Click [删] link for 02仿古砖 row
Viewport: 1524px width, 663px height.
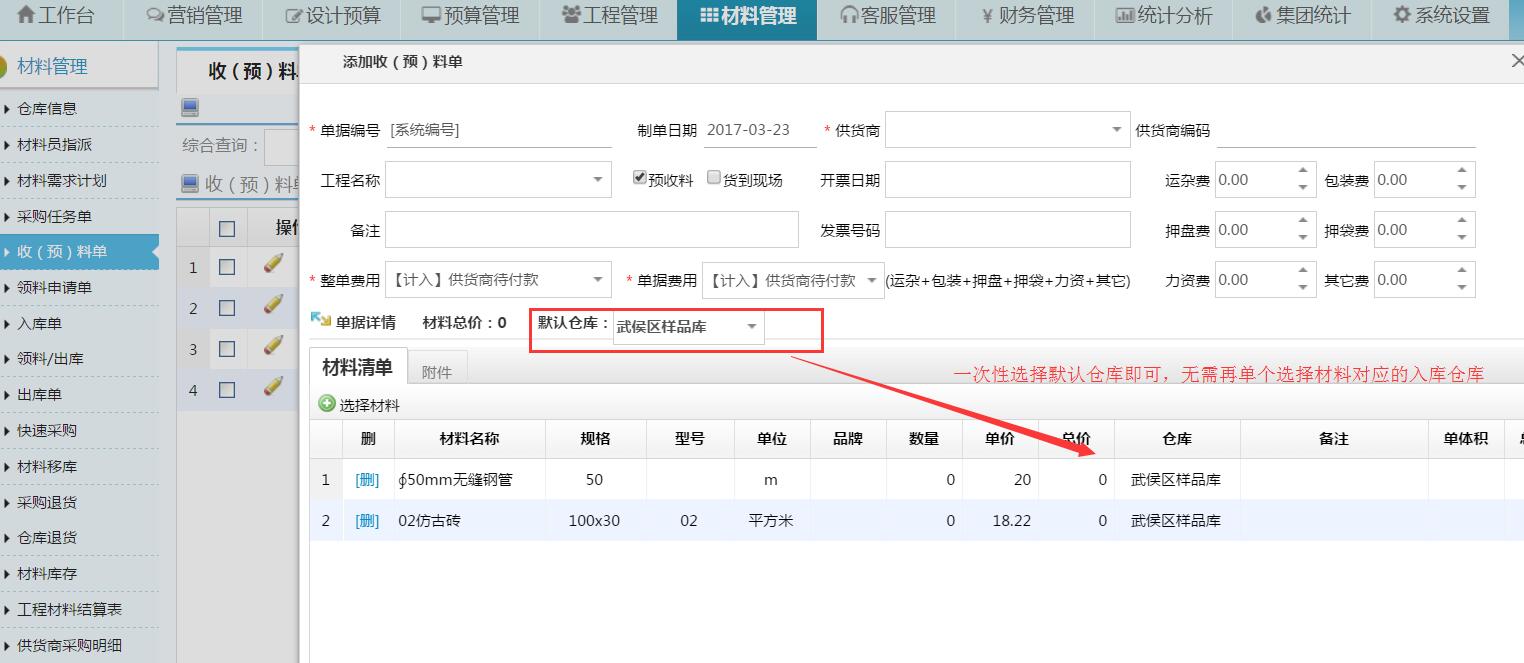click(x=368, y=520)
